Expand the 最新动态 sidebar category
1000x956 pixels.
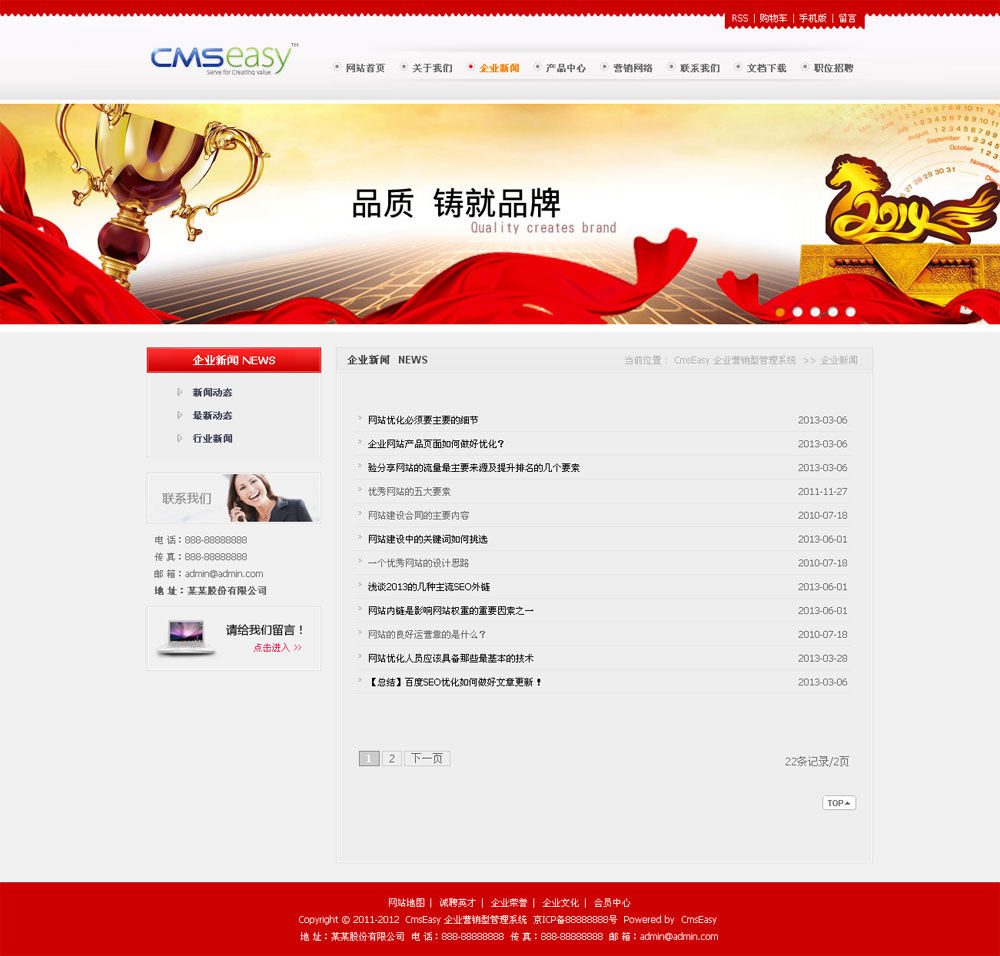[212, 416]
